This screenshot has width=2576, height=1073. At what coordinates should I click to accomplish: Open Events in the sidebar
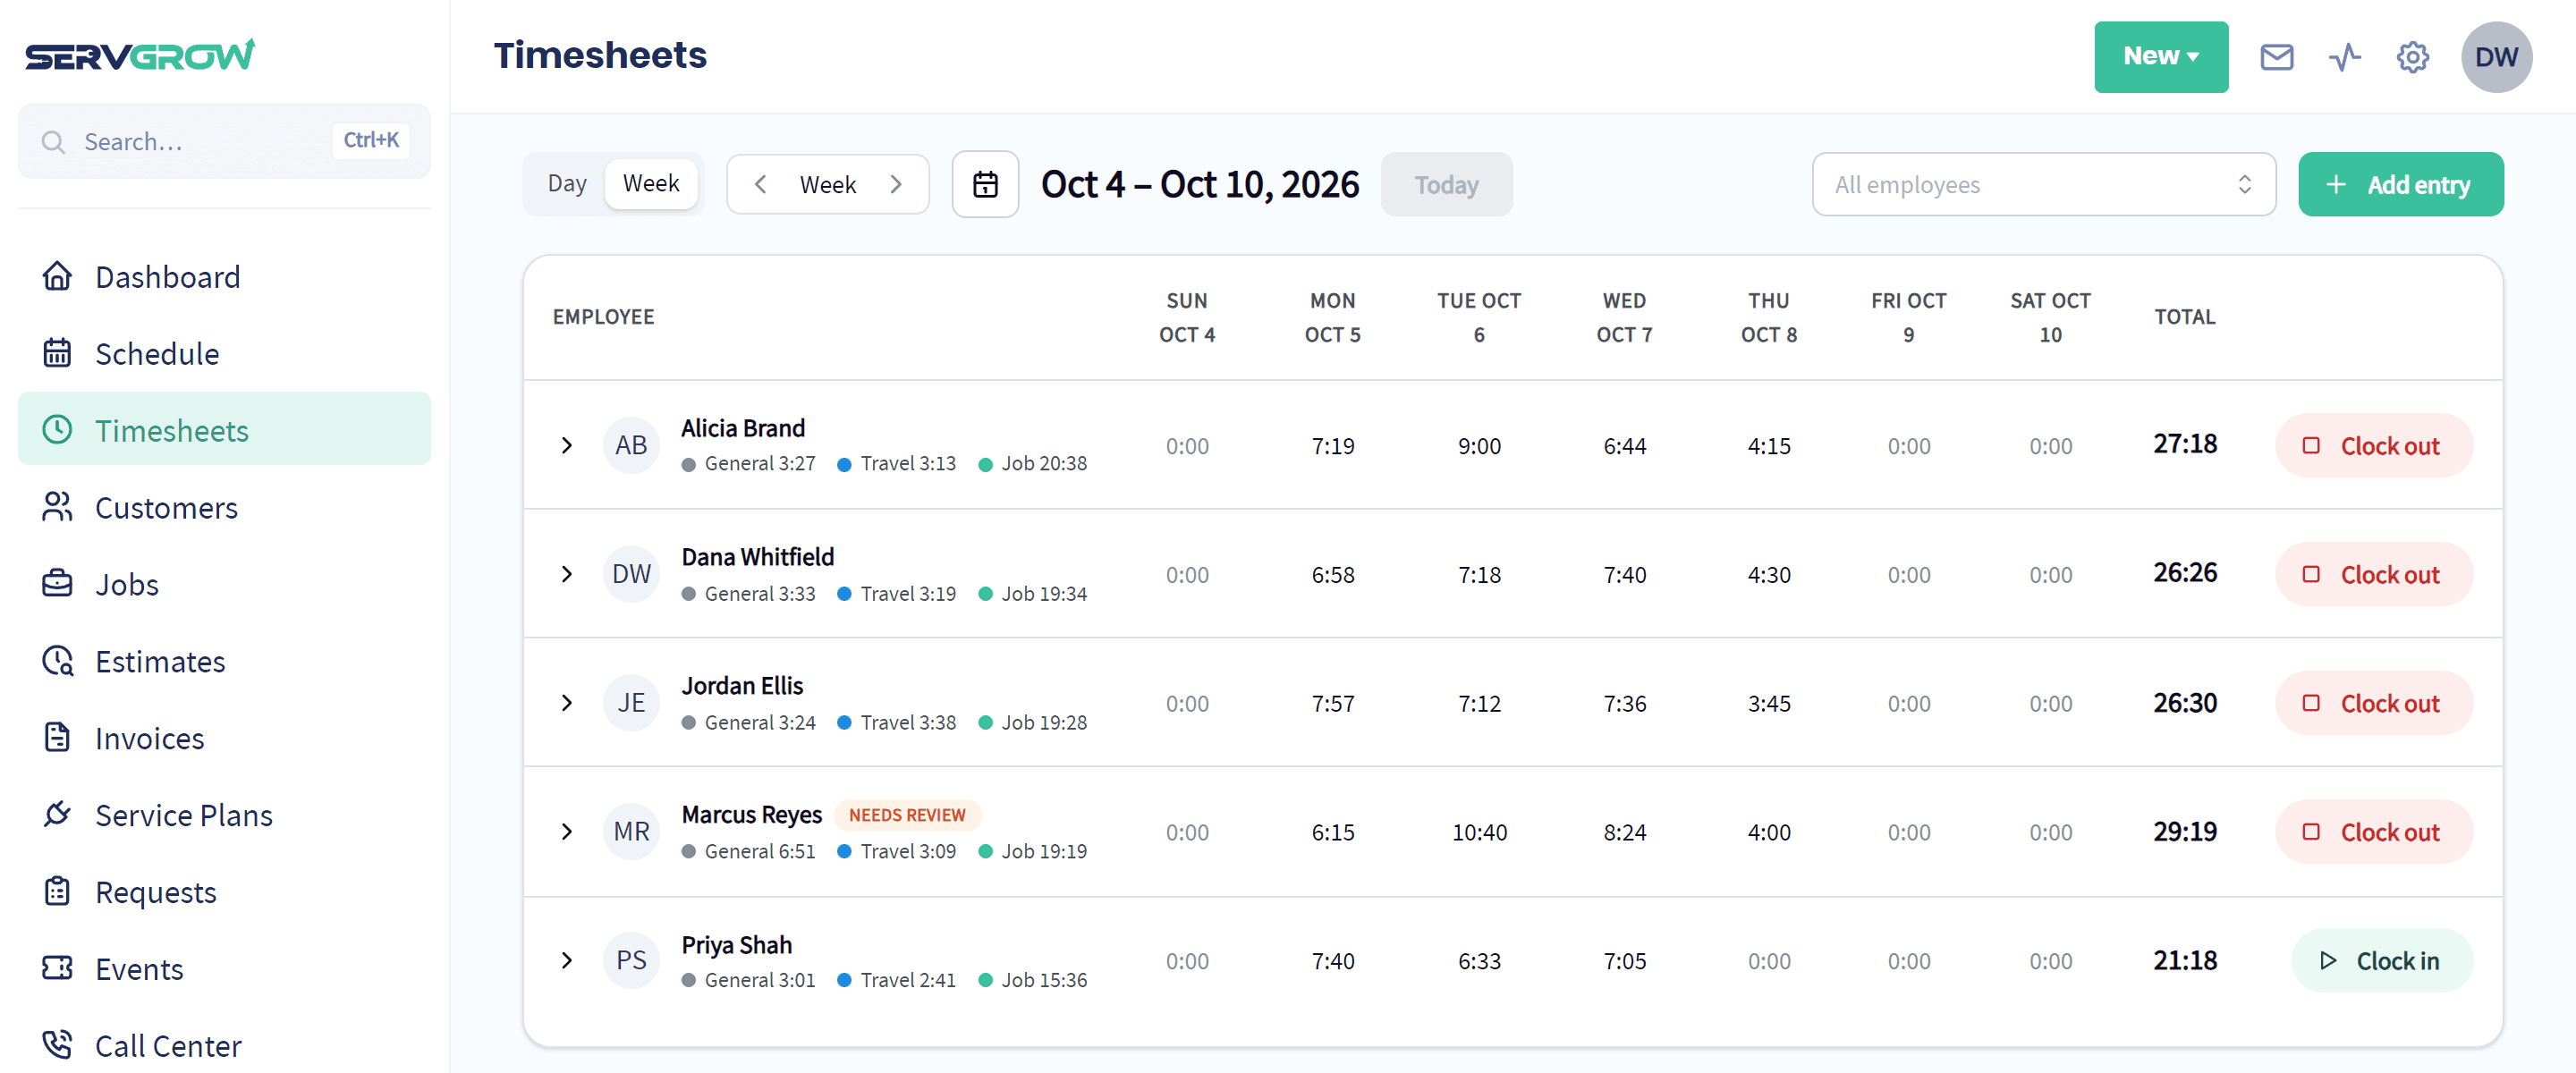224,970
